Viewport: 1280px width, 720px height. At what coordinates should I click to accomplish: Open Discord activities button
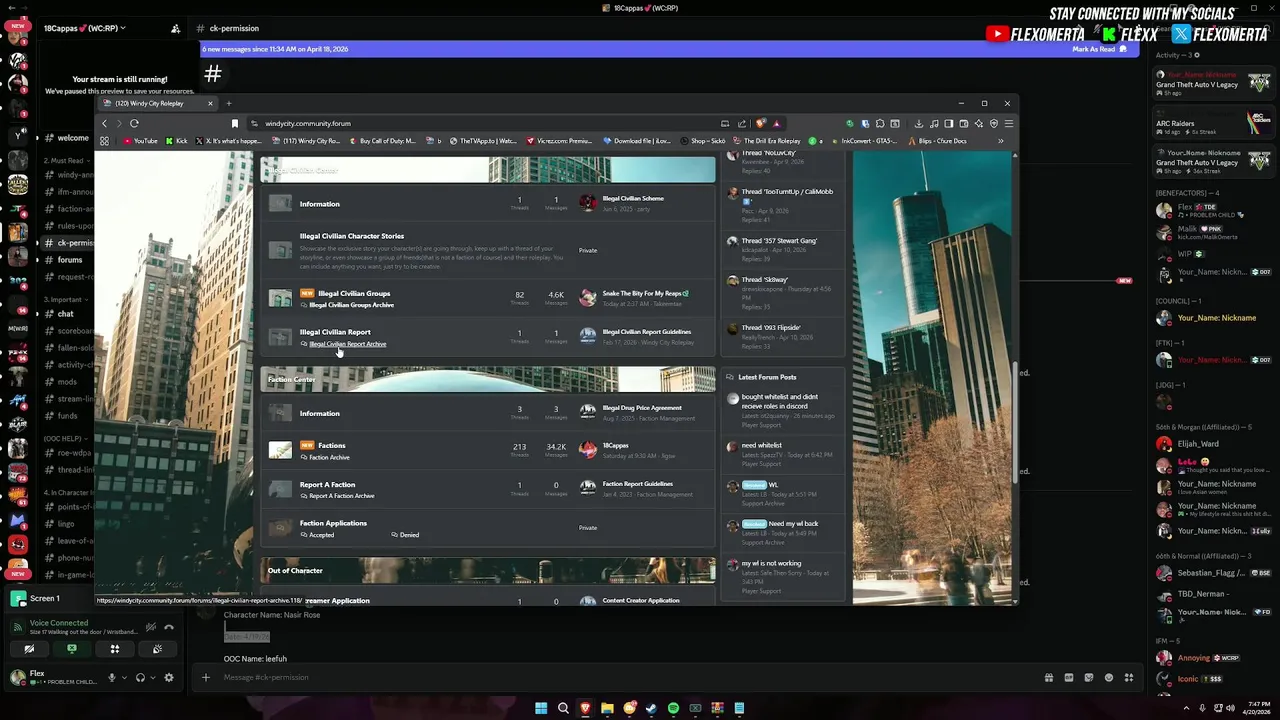pos(115,649)
